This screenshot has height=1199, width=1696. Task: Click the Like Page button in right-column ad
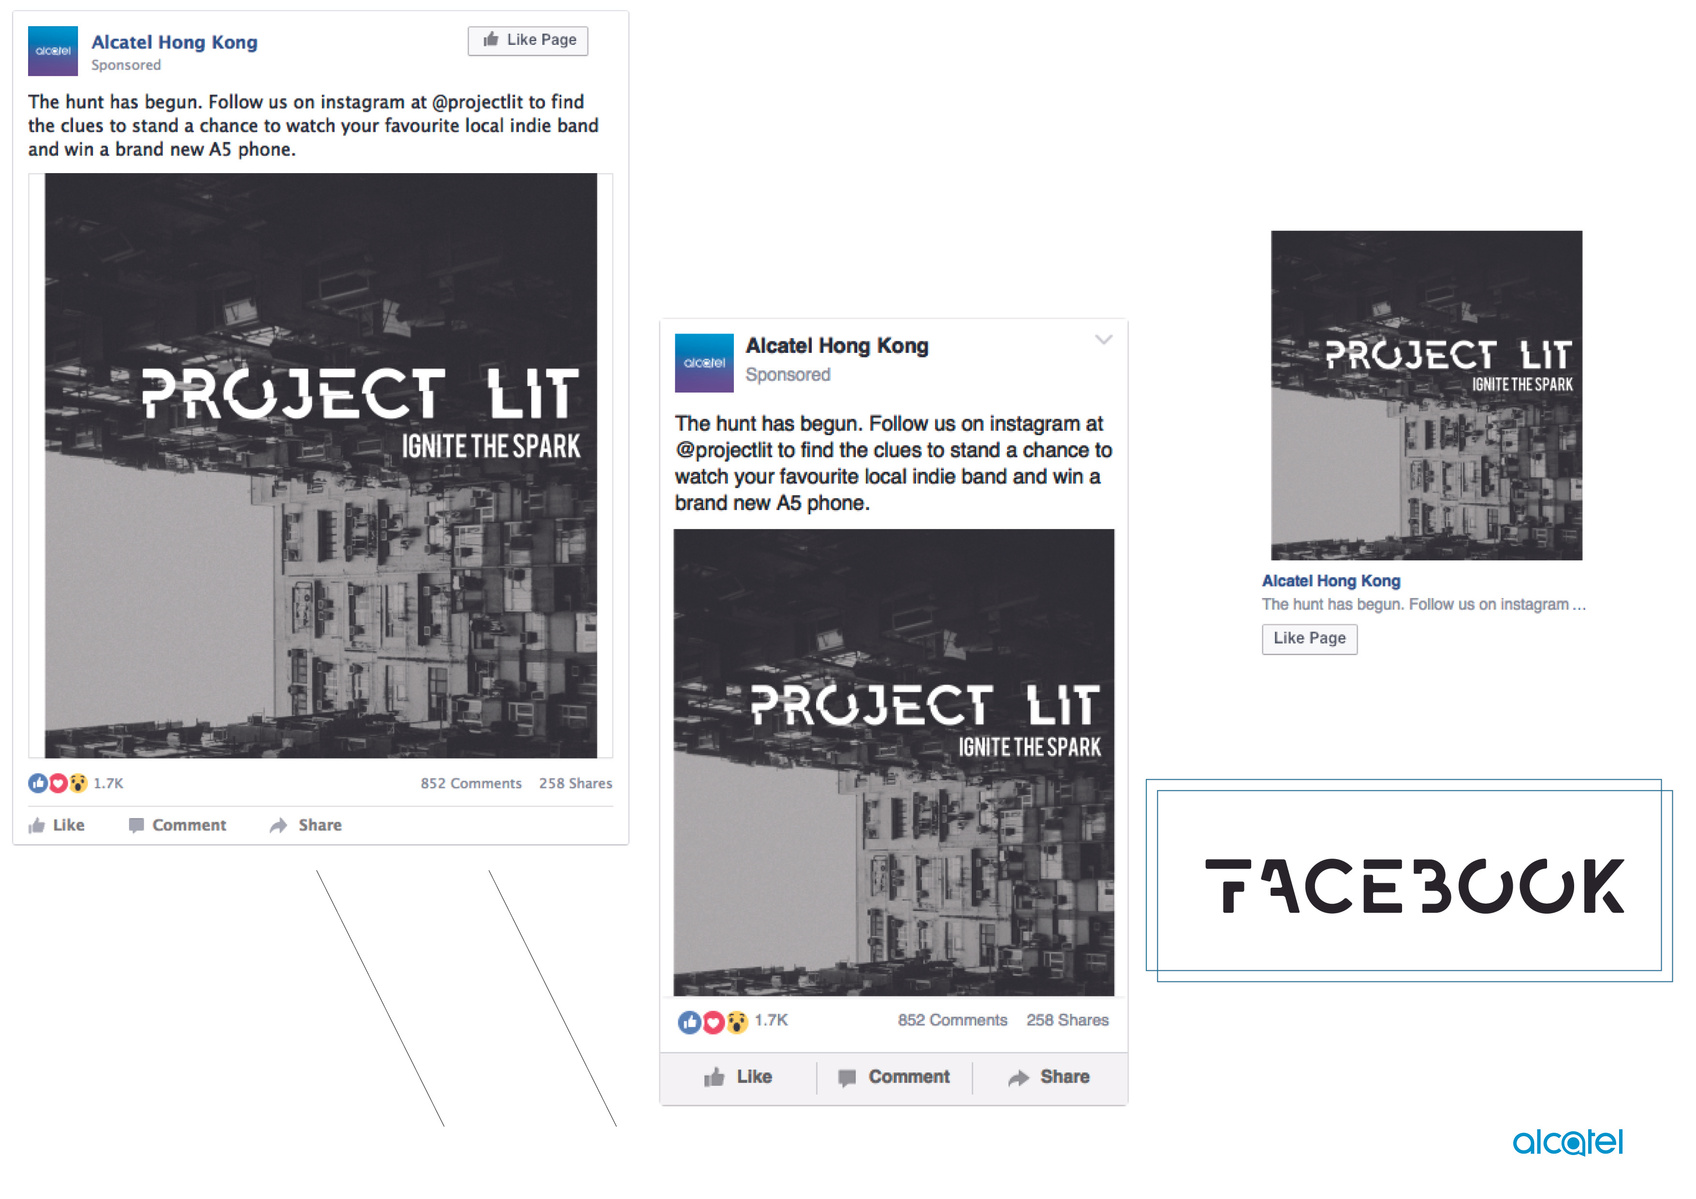click(1310, 639)
